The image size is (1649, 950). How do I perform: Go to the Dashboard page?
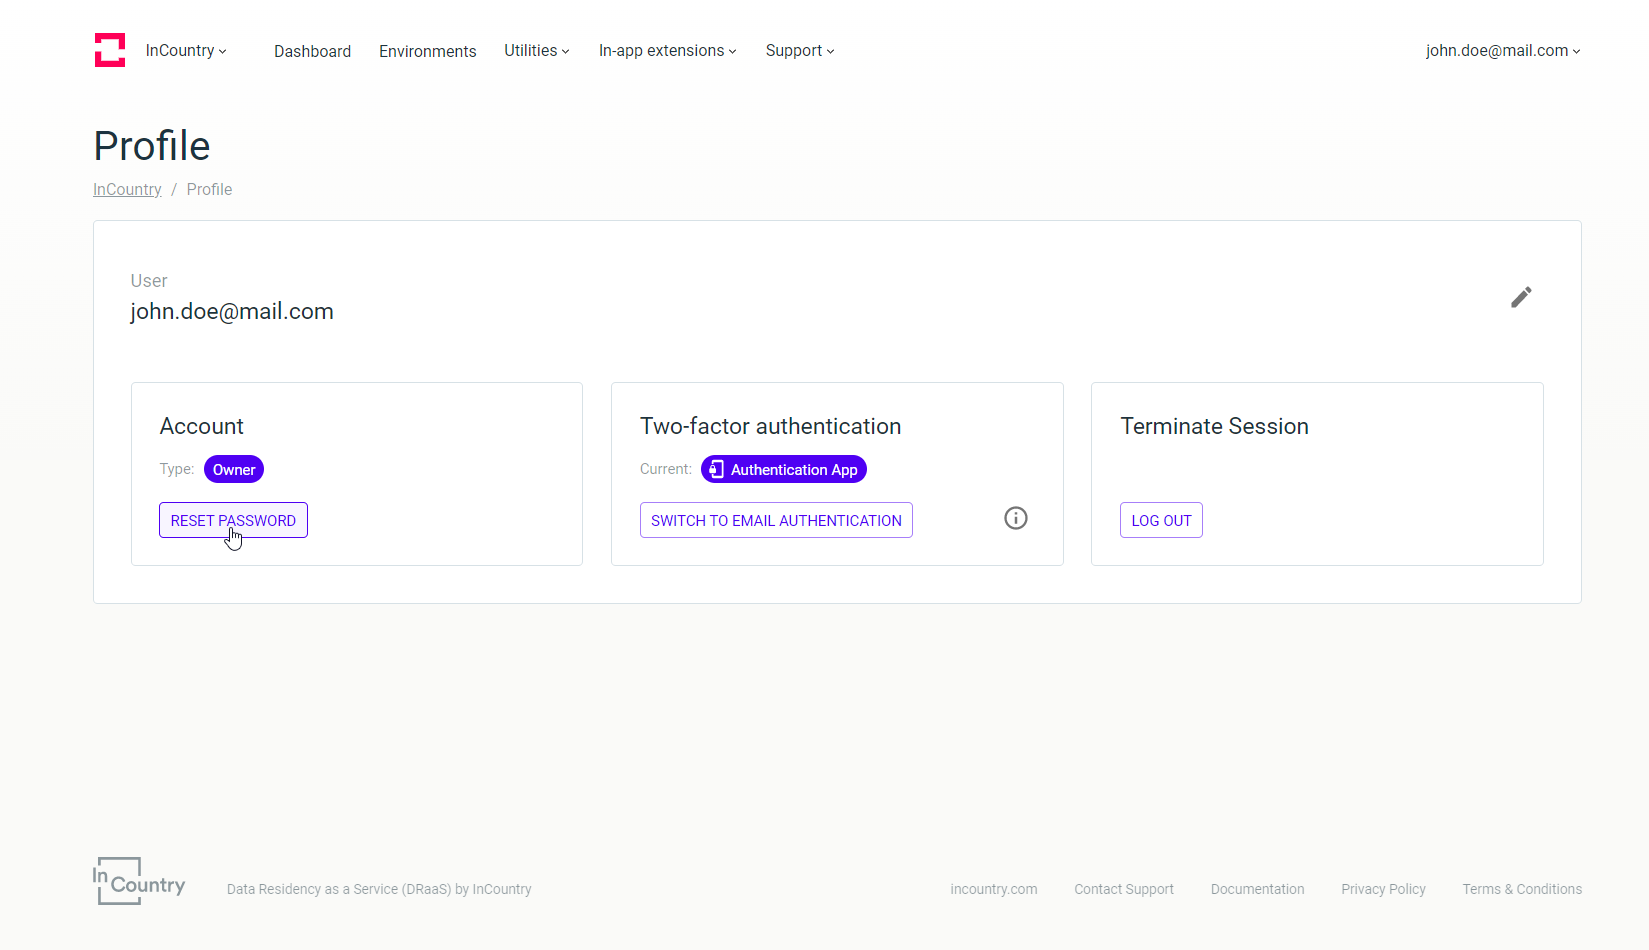(x=312, y=51)
